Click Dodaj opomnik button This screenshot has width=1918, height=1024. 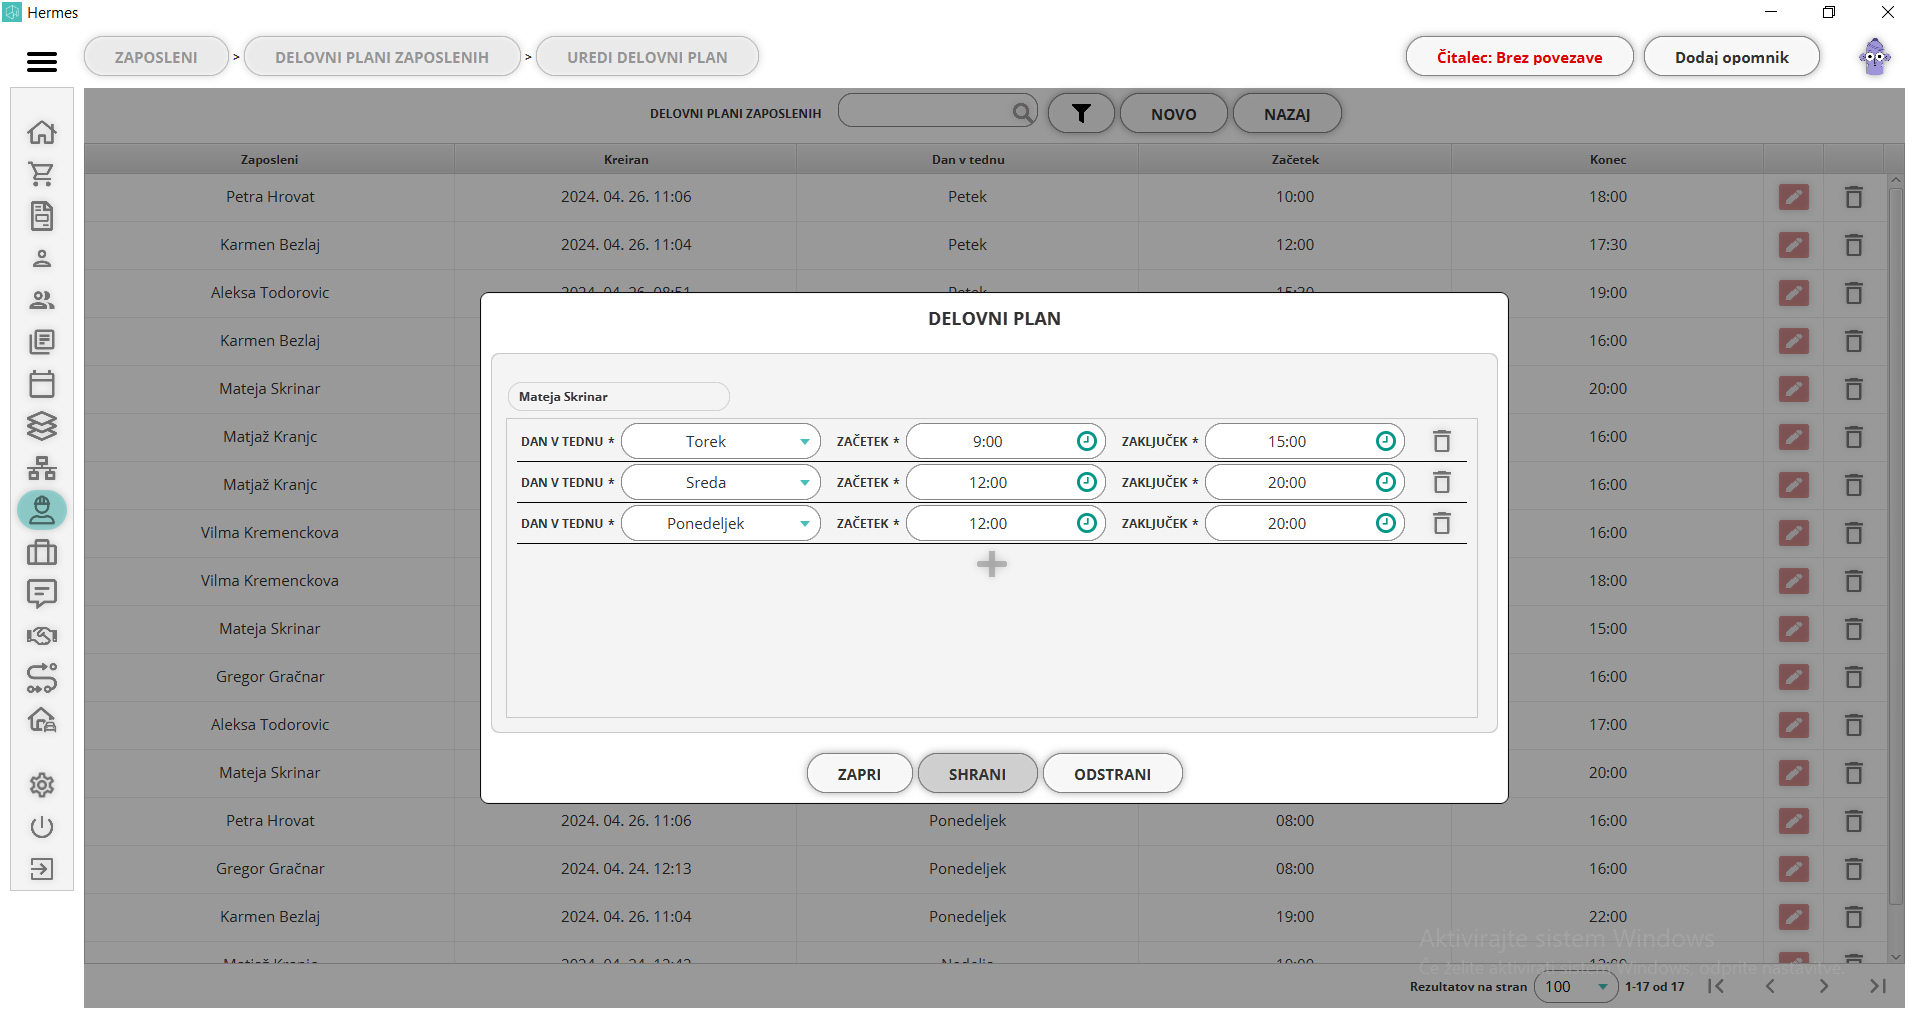(1732, 57)
